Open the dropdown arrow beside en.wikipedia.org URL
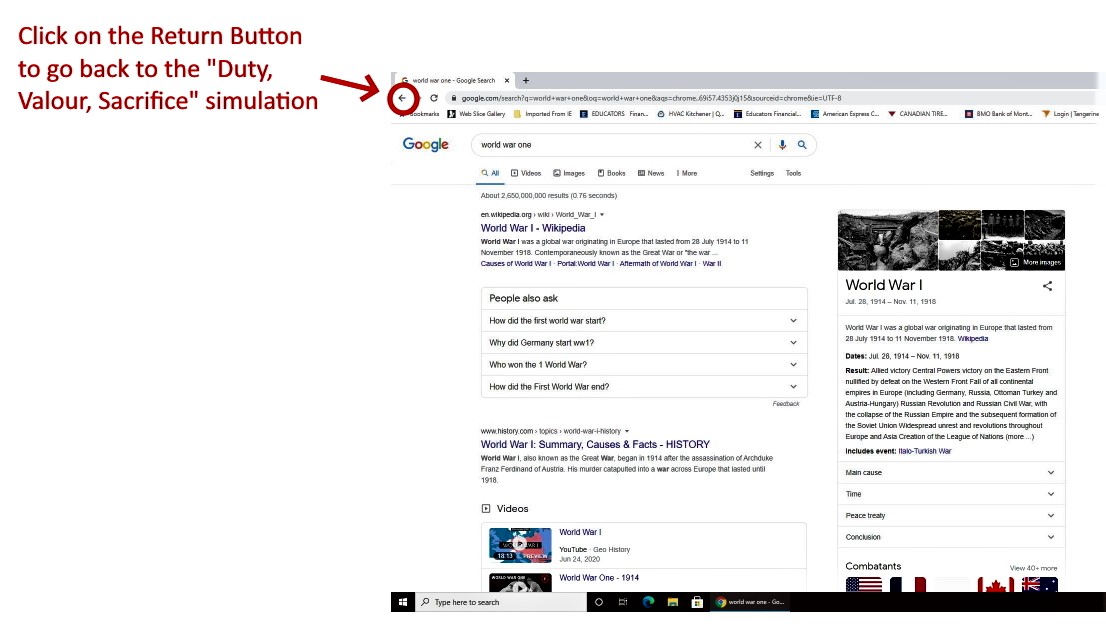The height and width of the screenshot is (642, 1106). tap(602, 214)
